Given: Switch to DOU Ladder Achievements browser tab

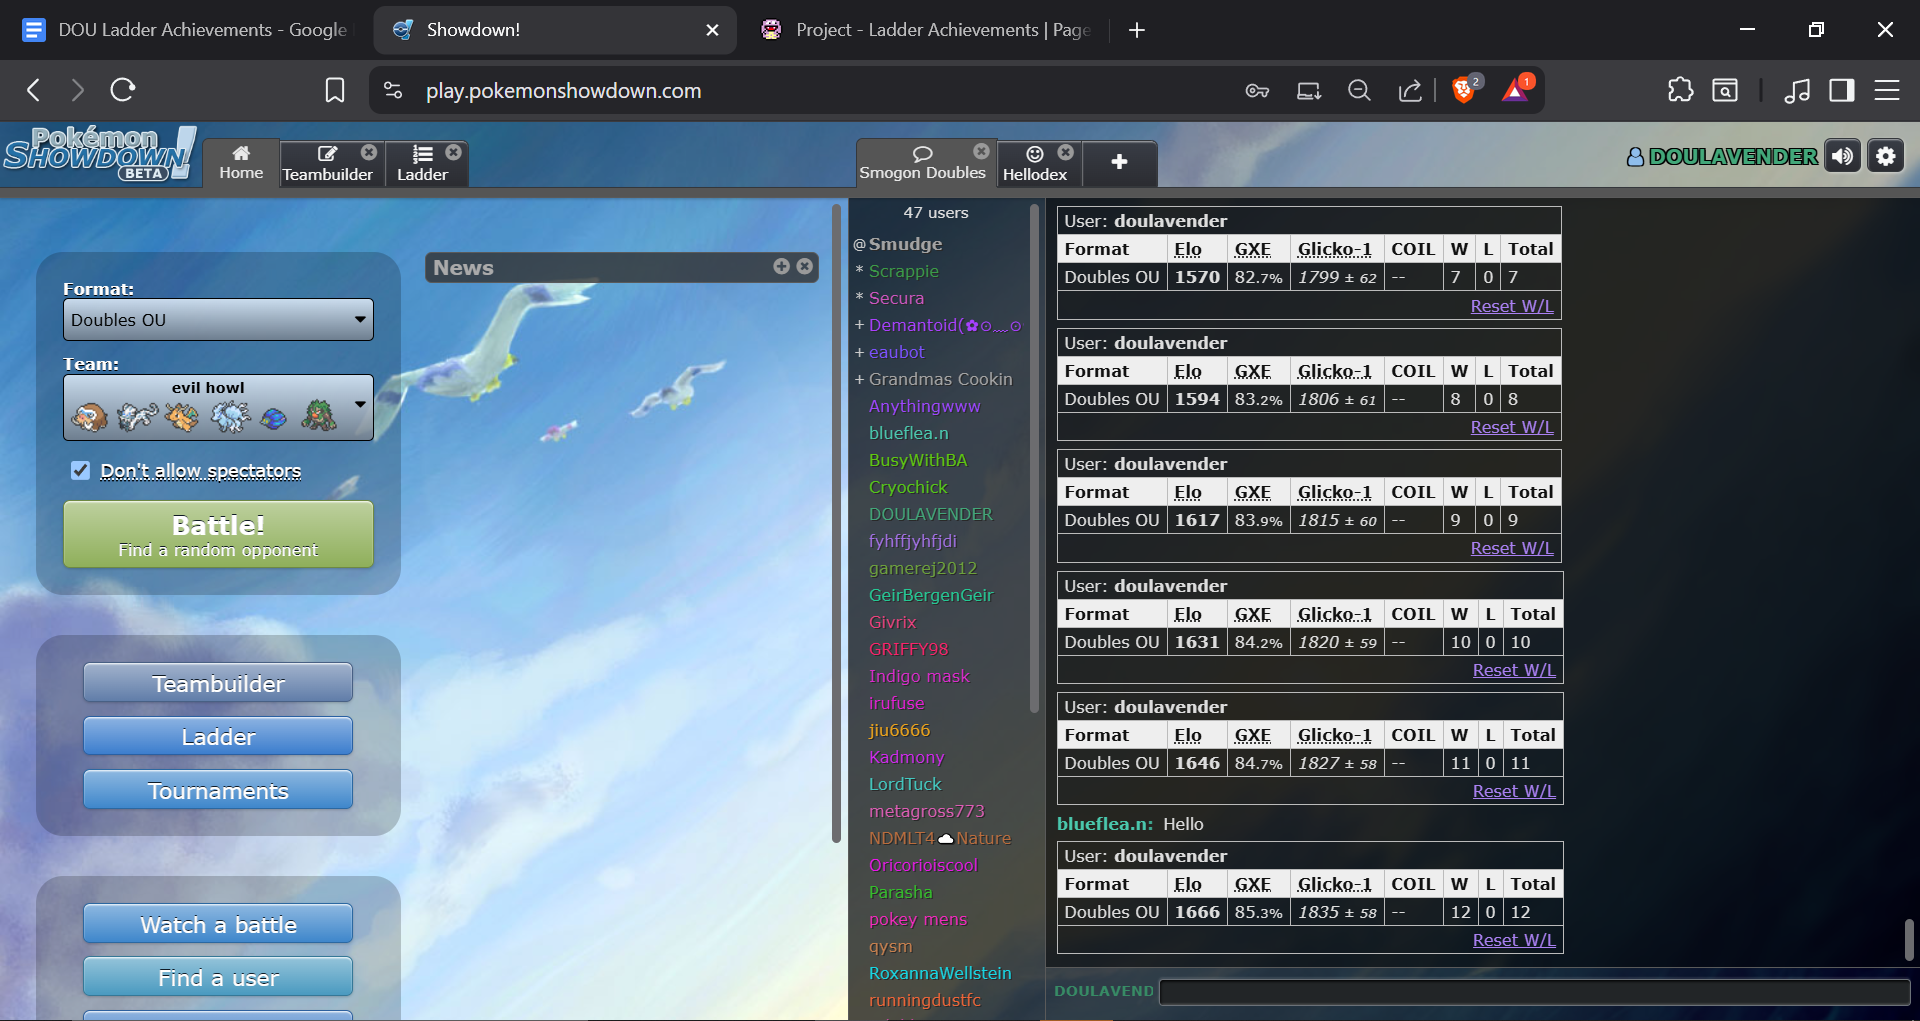Looking at the screenshot, I should point(186,30).
